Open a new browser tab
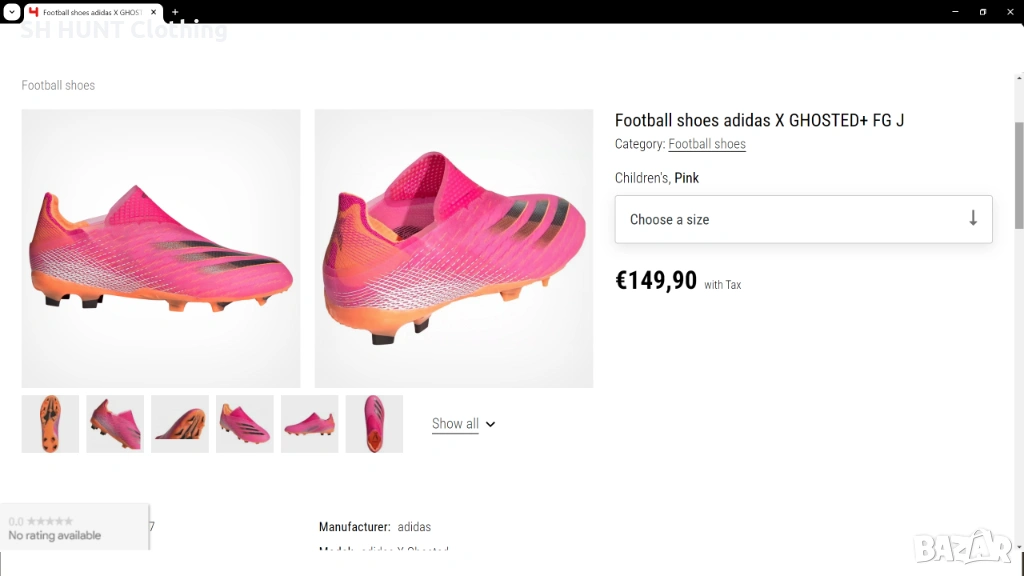 pyautogui.click(x=175, y=12)
